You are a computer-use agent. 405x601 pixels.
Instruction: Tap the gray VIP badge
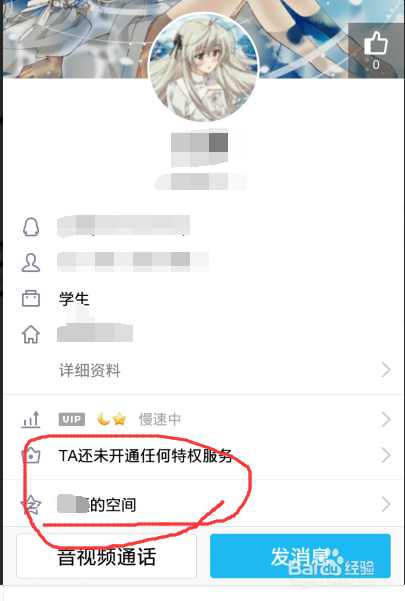click(x=72, y=419)
